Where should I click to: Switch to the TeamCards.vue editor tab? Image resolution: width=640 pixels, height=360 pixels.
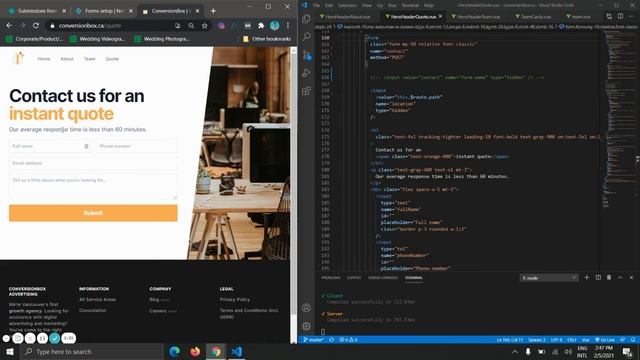533,17
